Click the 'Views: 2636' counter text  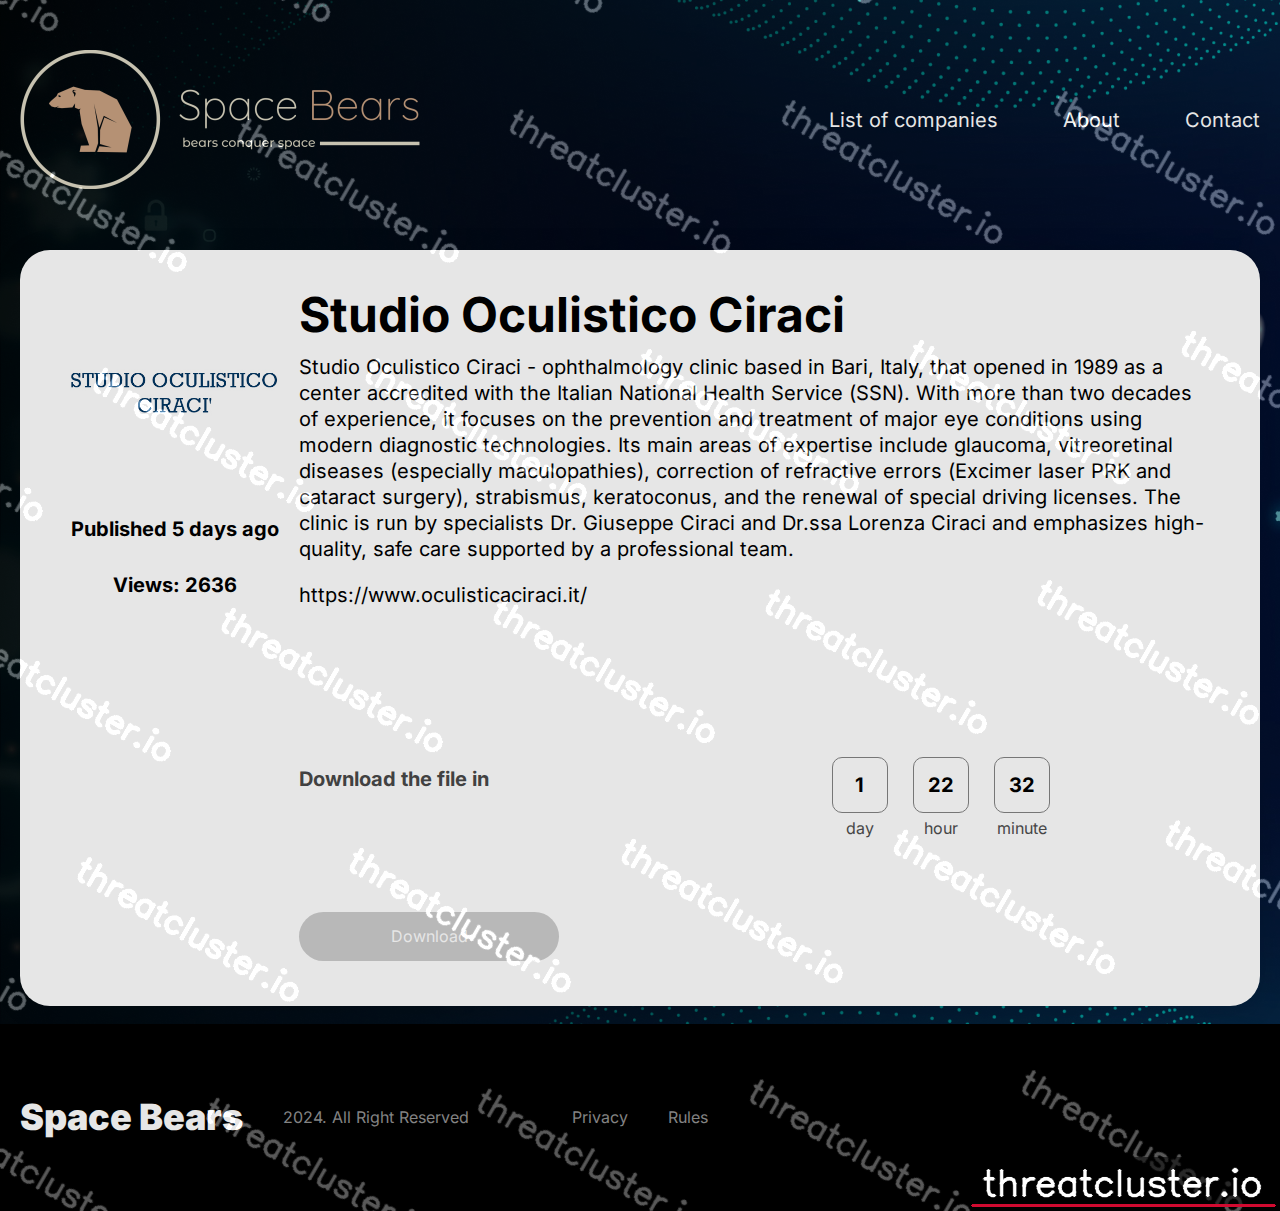175,585
